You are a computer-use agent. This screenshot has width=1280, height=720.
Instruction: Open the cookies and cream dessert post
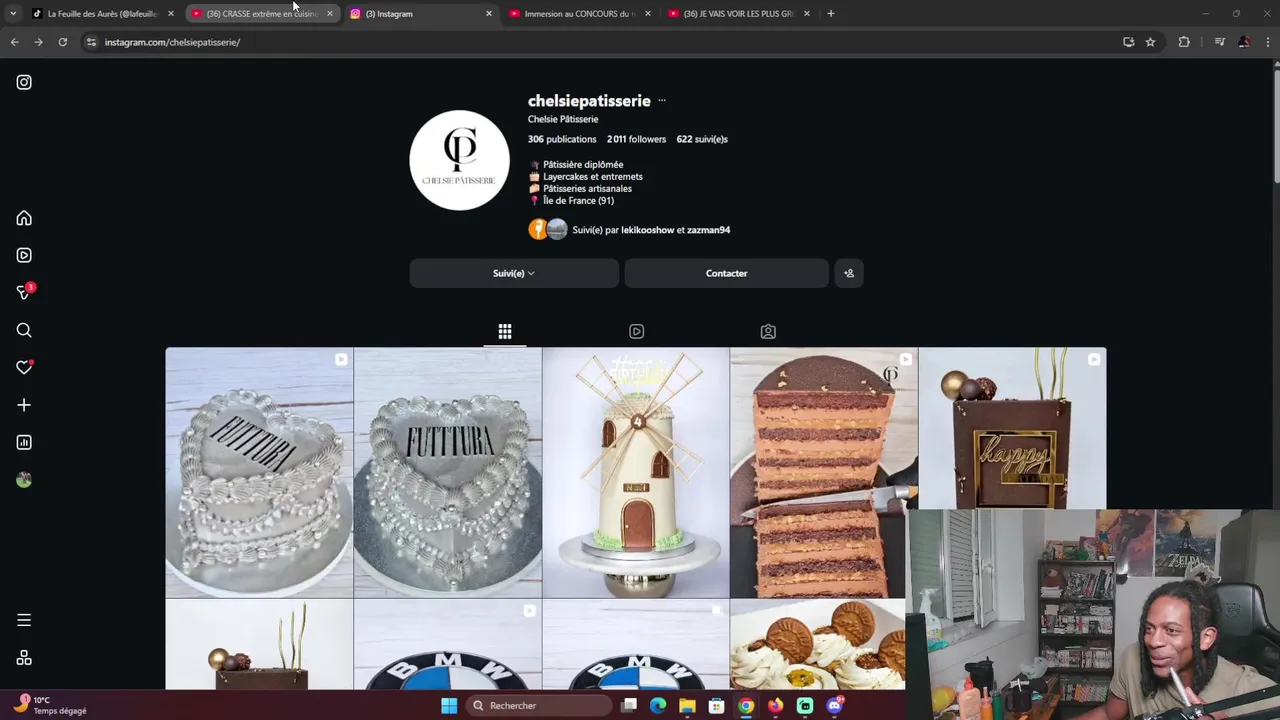pyautogui.click(x=817, y=645)
